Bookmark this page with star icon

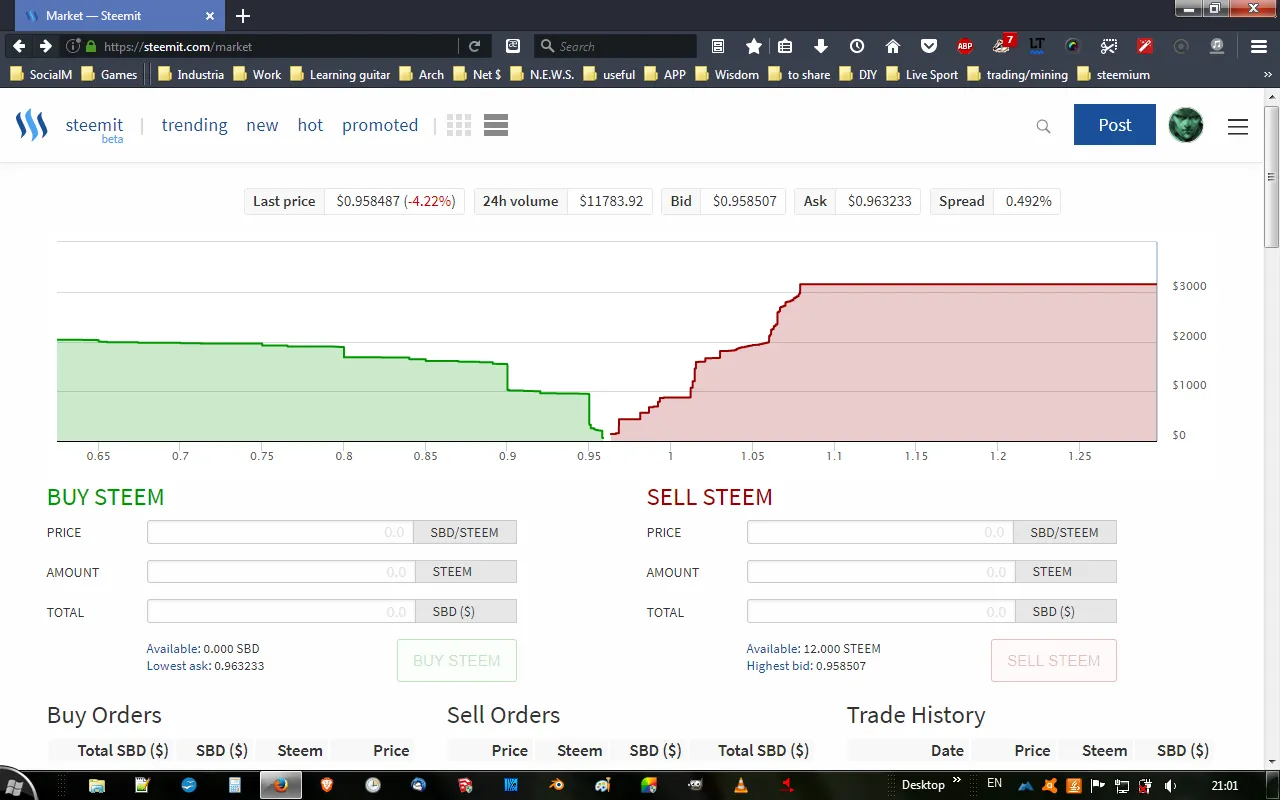coord(754,46)
